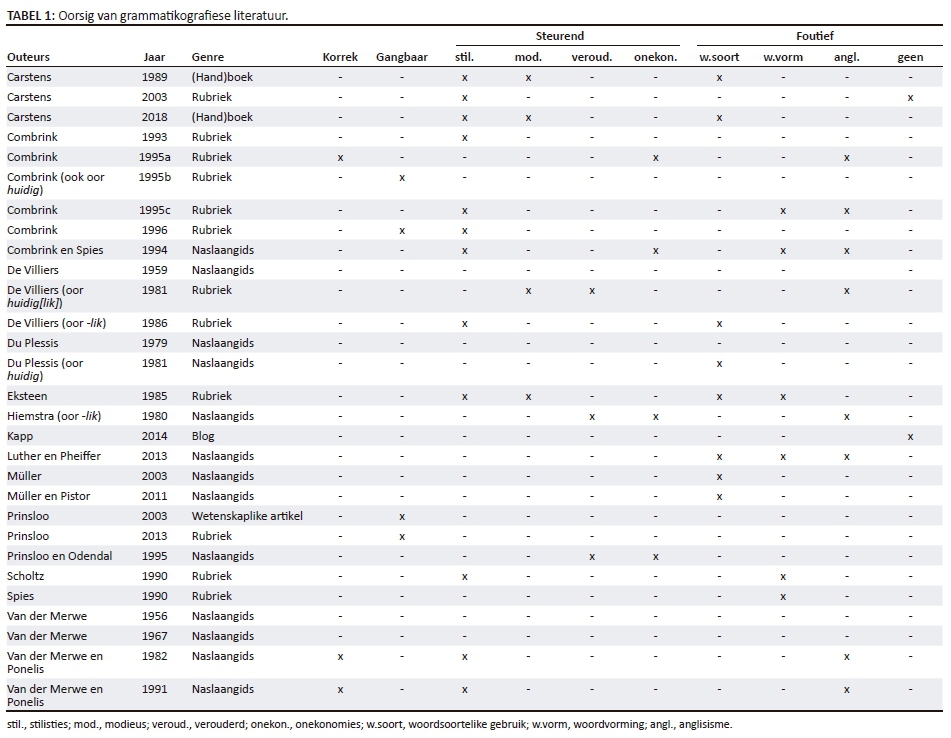Viewport: 951px width, 738px height.
Task: Click the Outeurs column header
Action: pos(28,57)
